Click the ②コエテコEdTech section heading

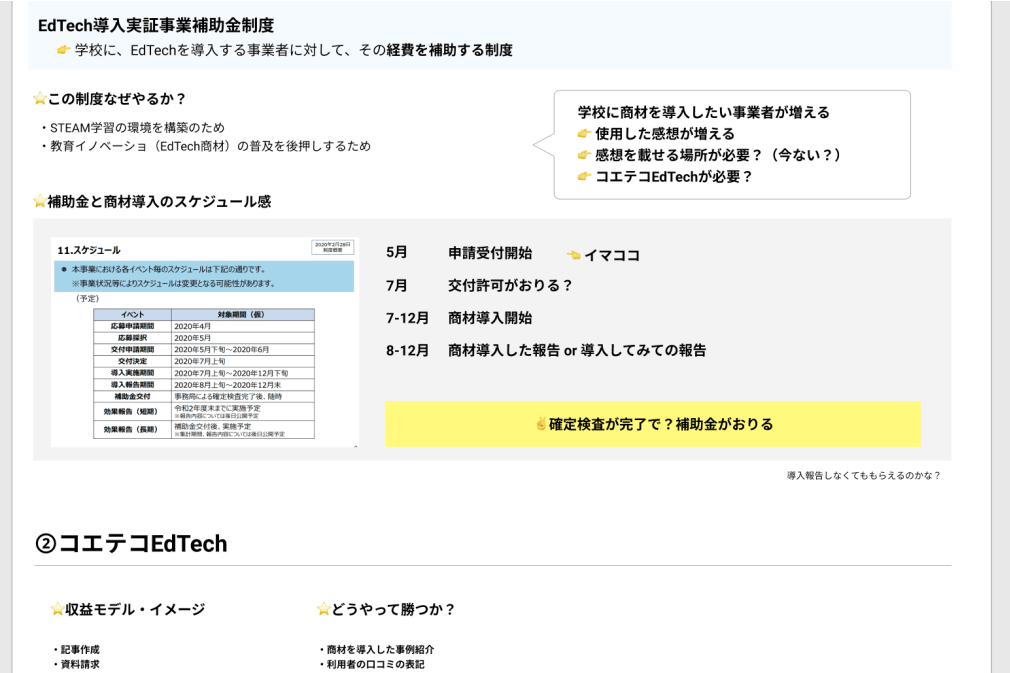[131, 544]
